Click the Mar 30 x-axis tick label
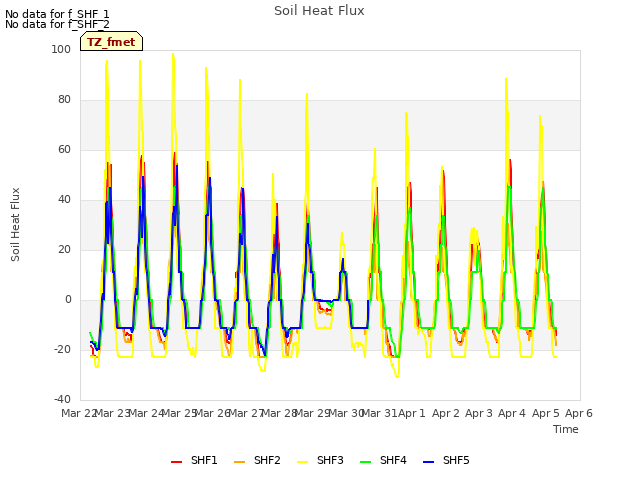The image size is (640, 480). pos(346,413)
